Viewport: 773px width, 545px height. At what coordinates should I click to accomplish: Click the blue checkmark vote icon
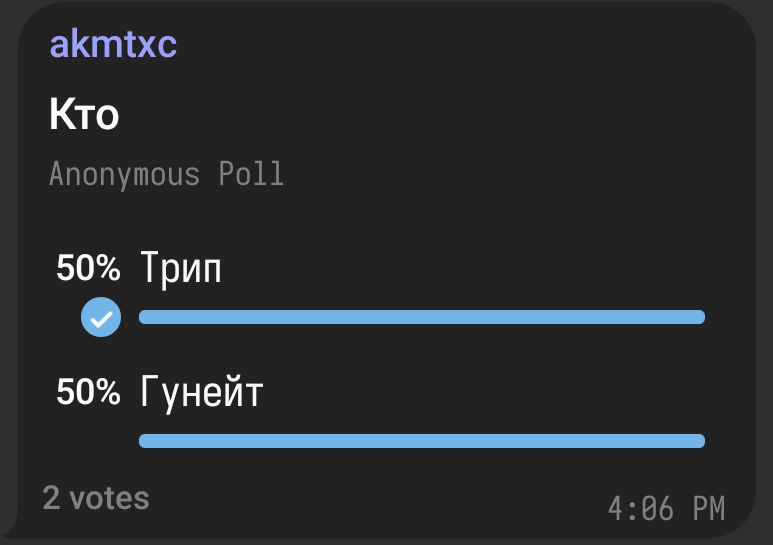101,317
